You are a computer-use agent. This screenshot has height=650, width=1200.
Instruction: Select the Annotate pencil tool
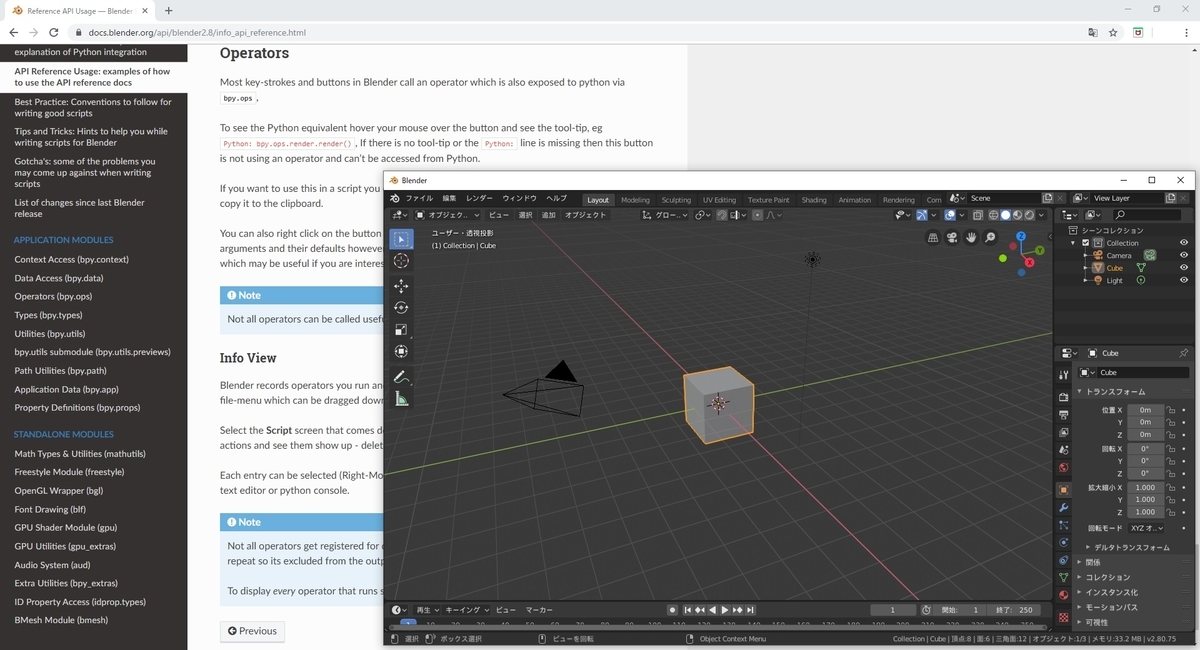(401, 377)
